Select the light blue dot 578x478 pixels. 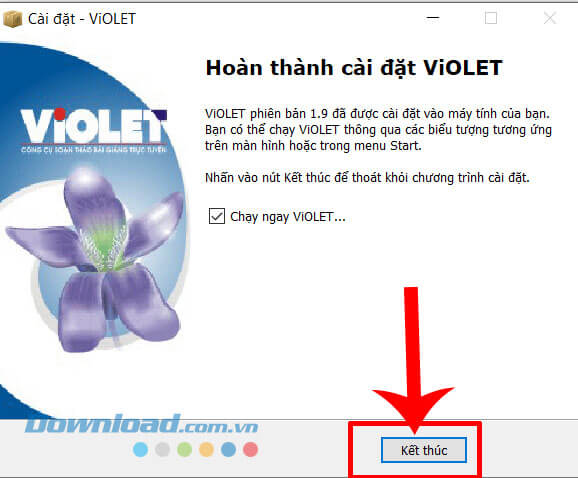[x=140, y=450]
